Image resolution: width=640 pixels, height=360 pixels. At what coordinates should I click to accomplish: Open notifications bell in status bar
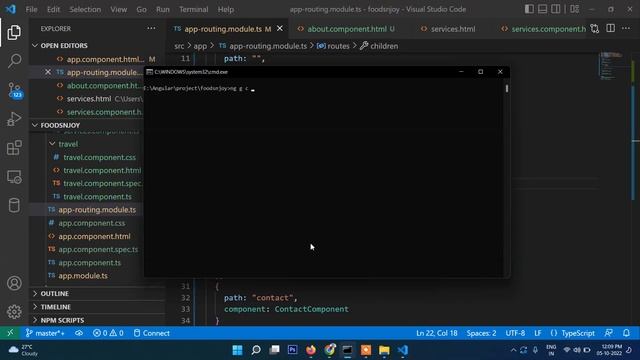point(627,333)
